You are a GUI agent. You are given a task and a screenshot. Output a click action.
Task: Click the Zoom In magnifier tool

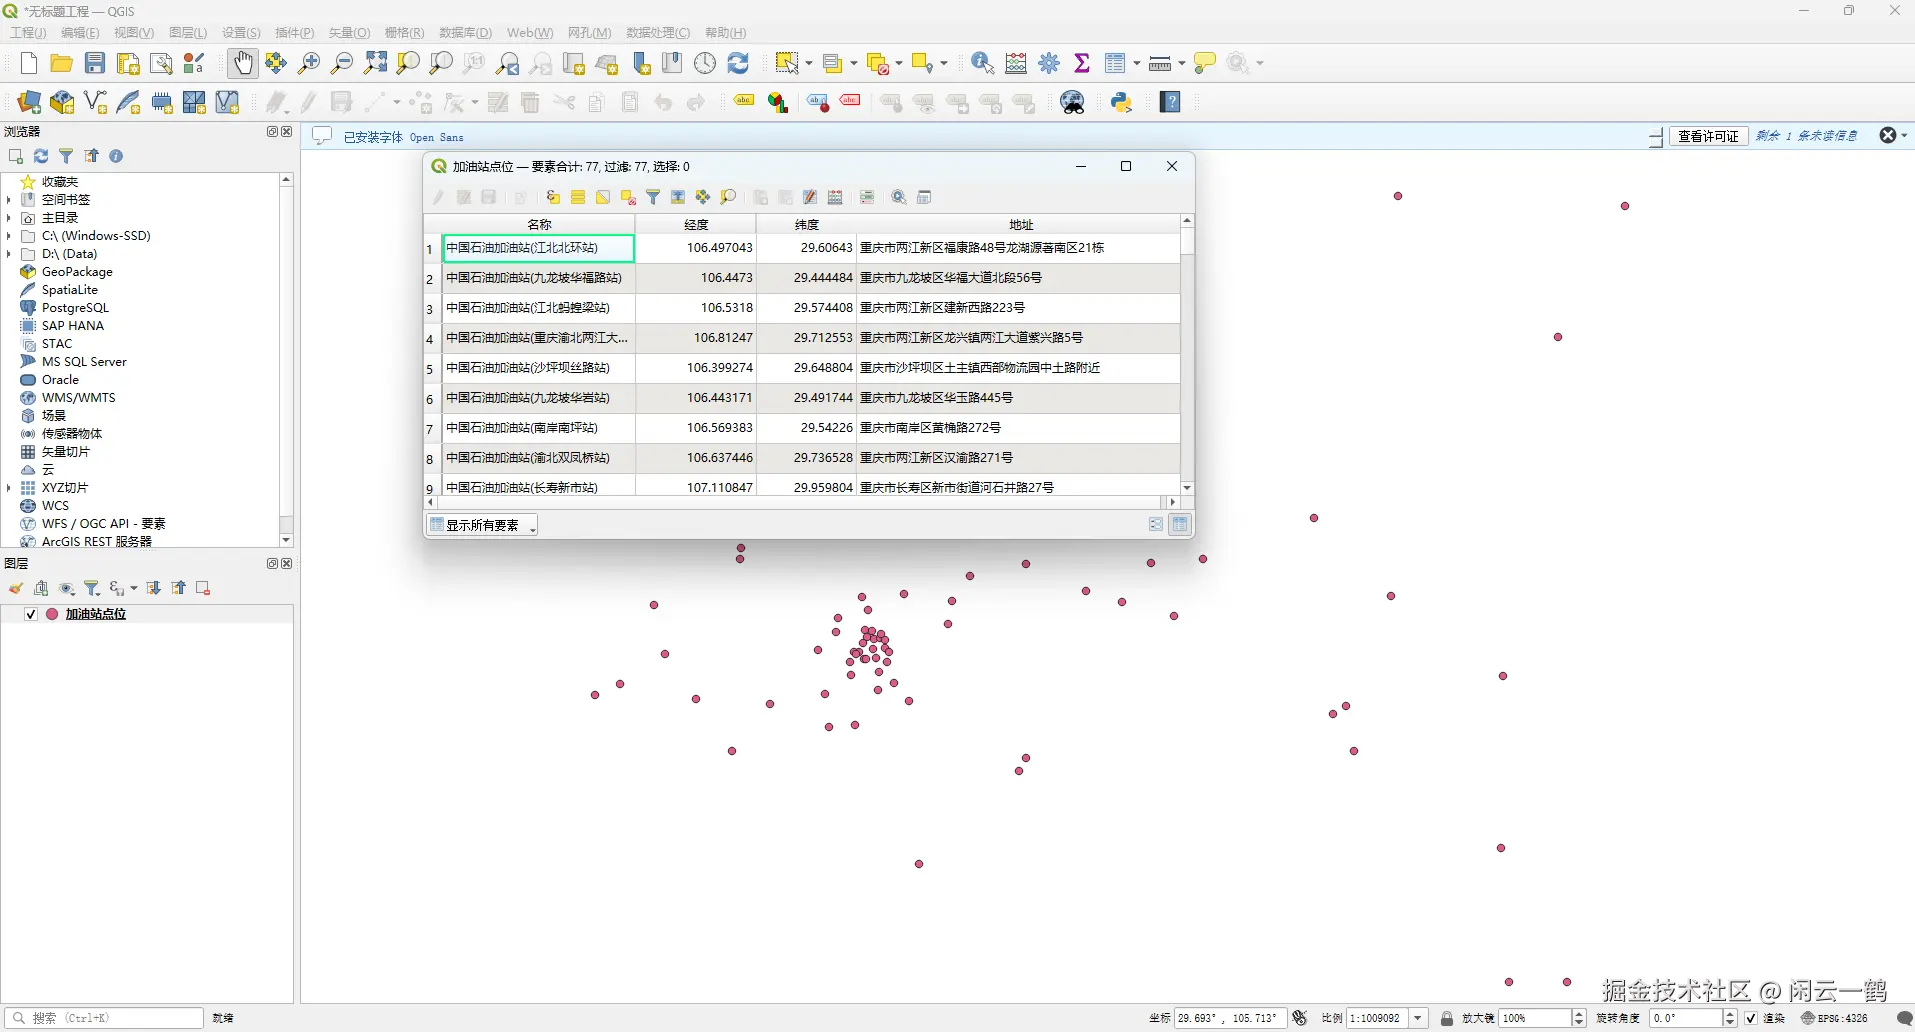pyautogui.click(x=309, y=63)
